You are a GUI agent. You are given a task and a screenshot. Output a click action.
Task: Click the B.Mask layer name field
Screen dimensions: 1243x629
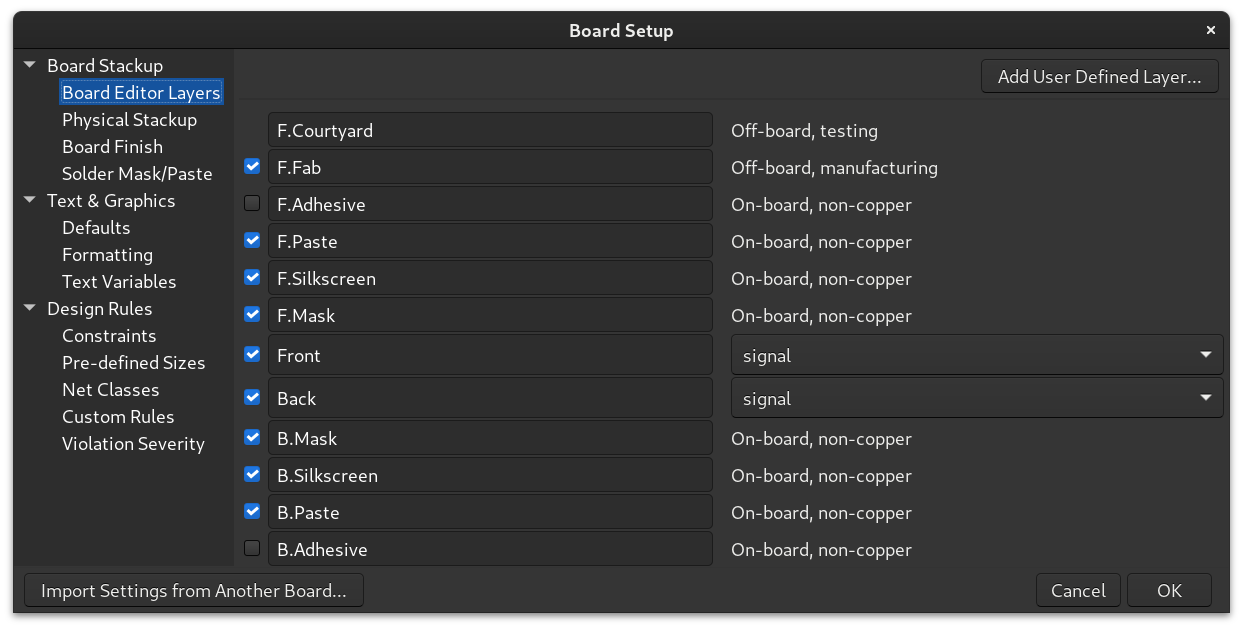pyautogui.click(x=490, y=437)
